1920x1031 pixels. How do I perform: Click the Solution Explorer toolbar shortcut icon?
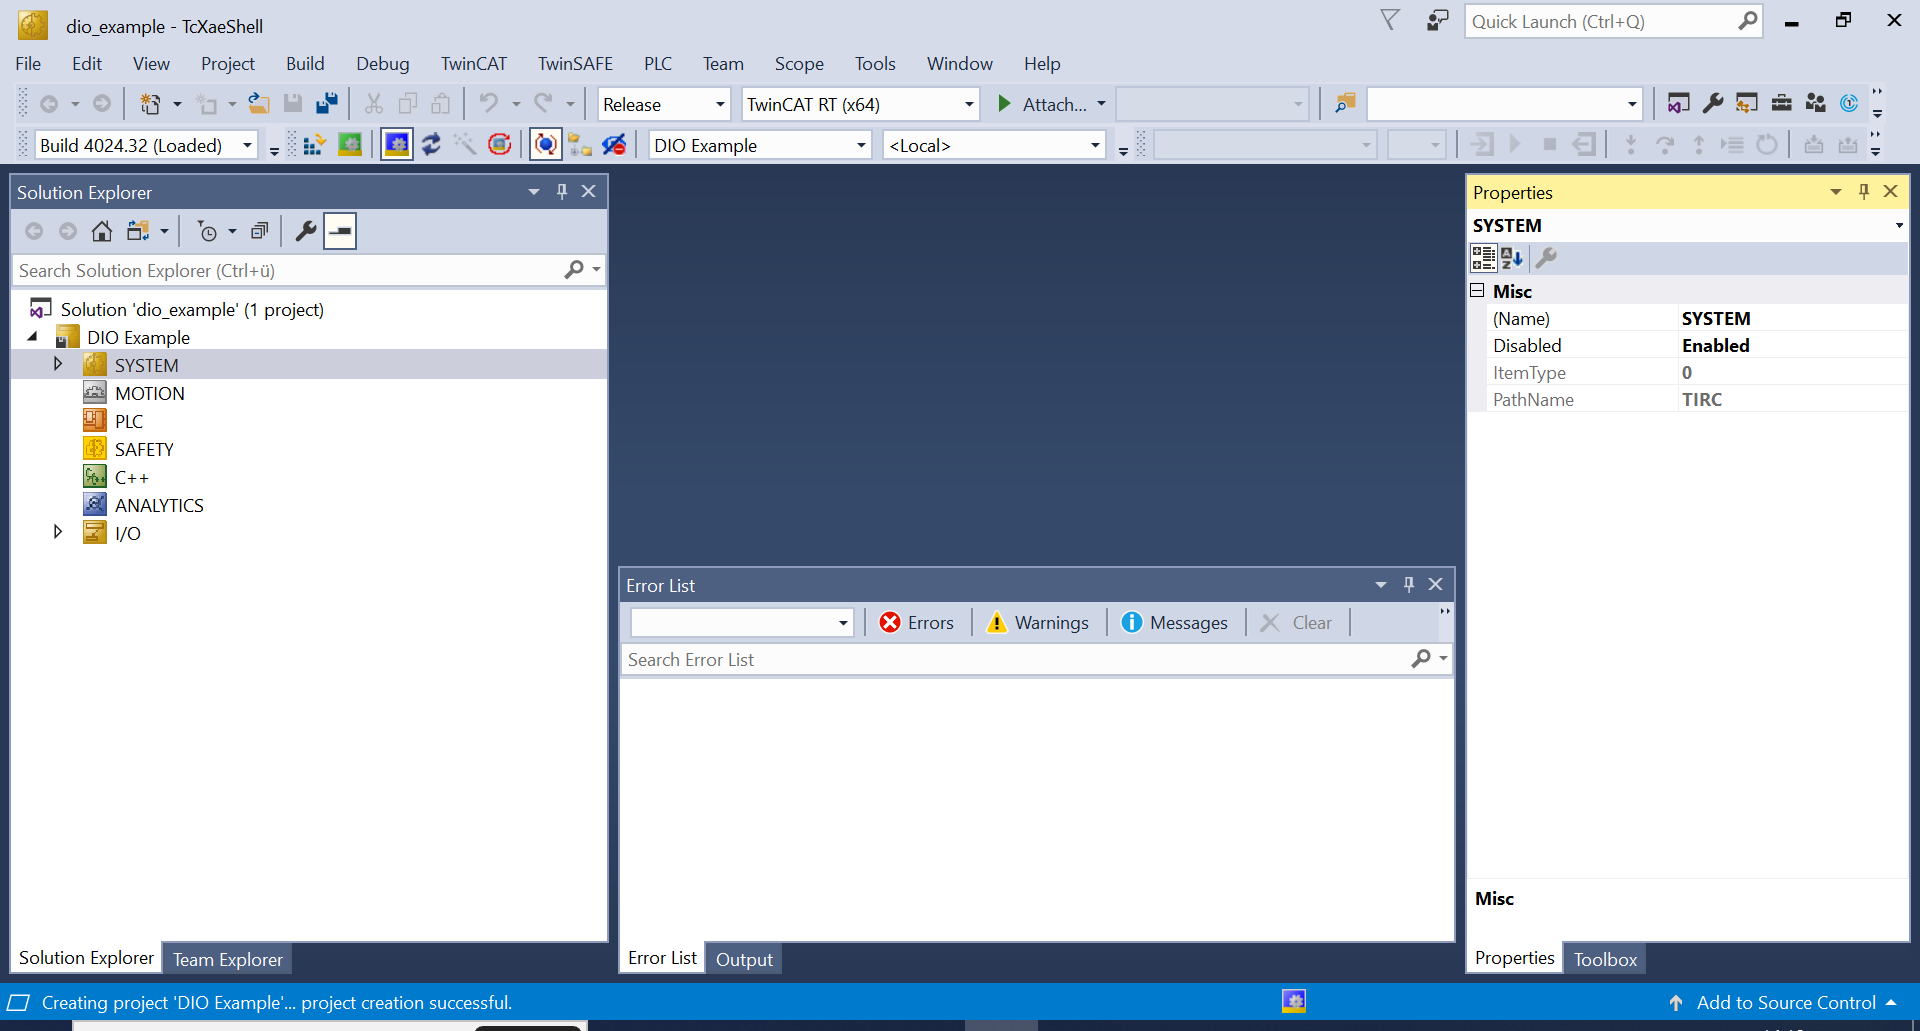click(1679, 103)
